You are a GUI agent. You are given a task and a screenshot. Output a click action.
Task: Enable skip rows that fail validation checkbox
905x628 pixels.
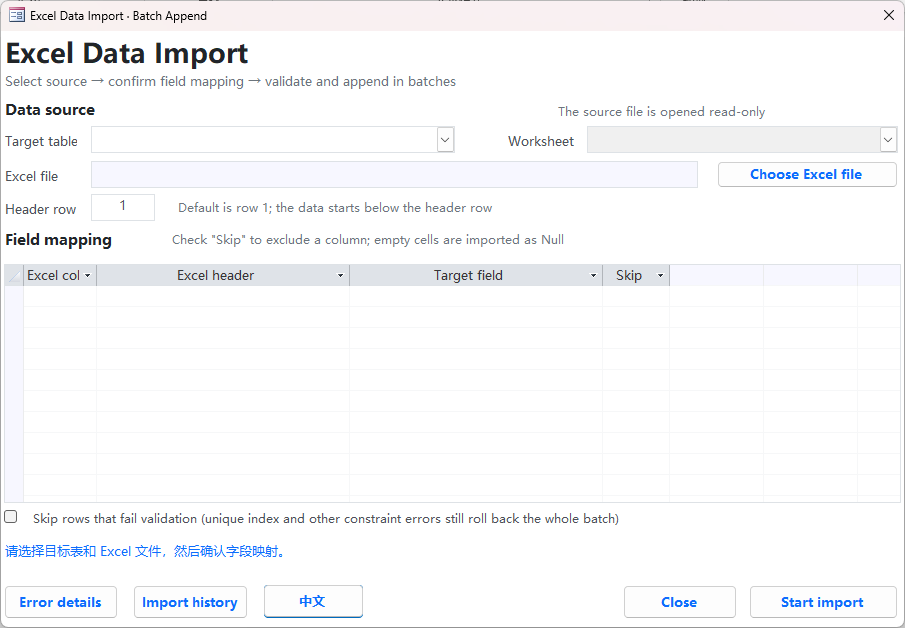click(11, 517)
